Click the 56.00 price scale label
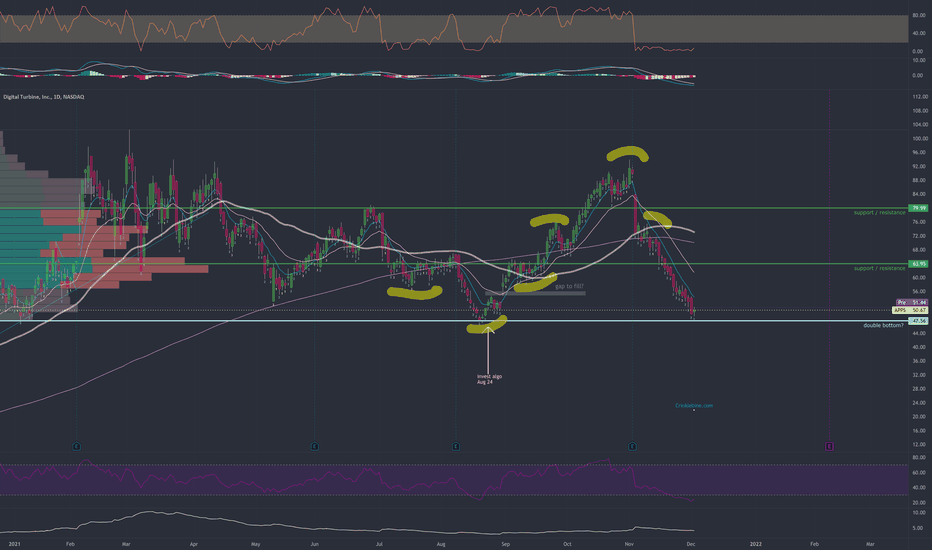Screen dimensions: 932x550 [x=920, y=291]
